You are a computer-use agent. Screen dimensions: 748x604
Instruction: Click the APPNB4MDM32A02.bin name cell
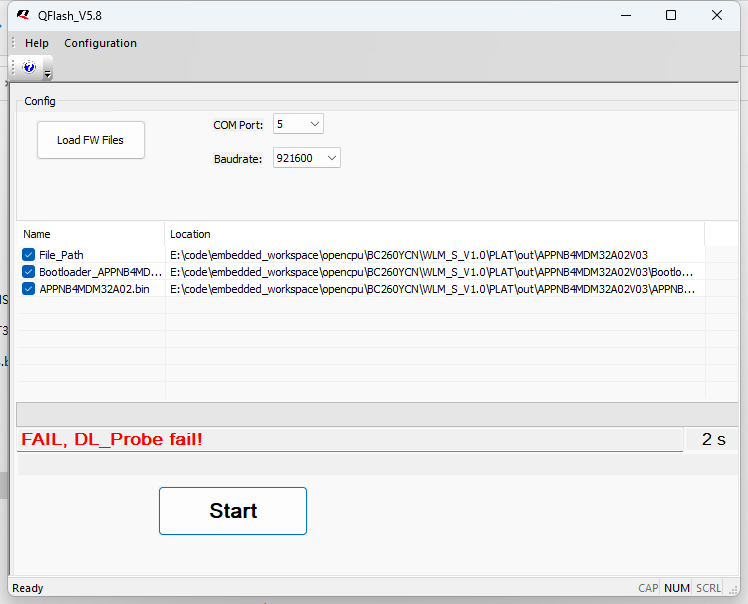point(94,289)
